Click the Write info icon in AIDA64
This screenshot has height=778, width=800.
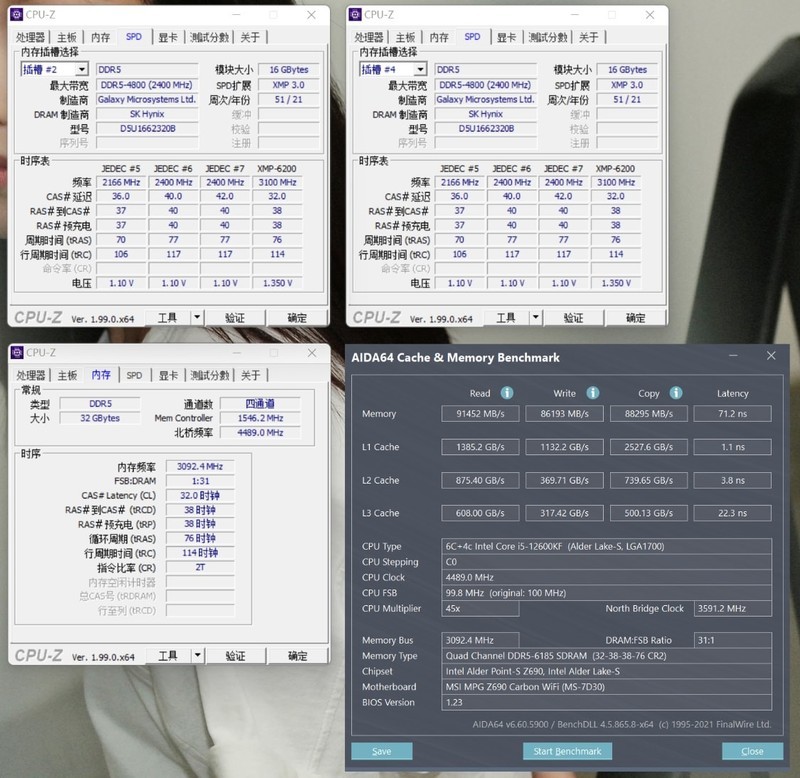click(x=592, y=393)
